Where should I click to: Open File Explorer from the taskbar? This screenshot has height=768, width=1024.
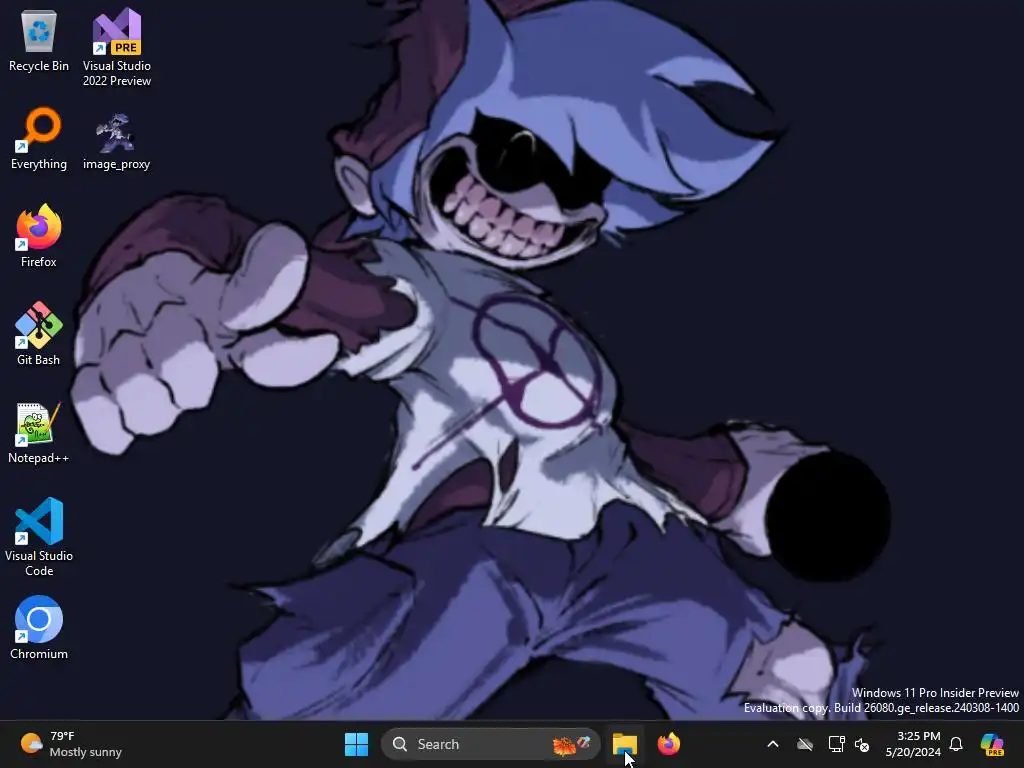pos(625,744)
